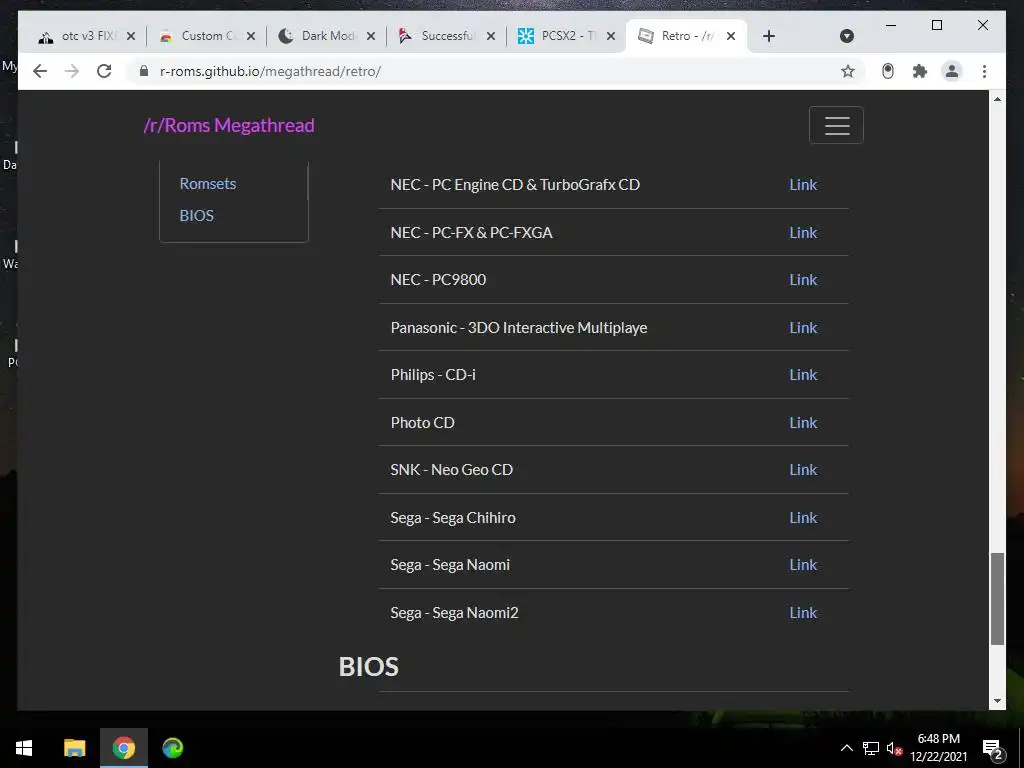View site lock security info
Viewport: 1024px width, 768px height.
pyautogui.click(x=144, y=71)
